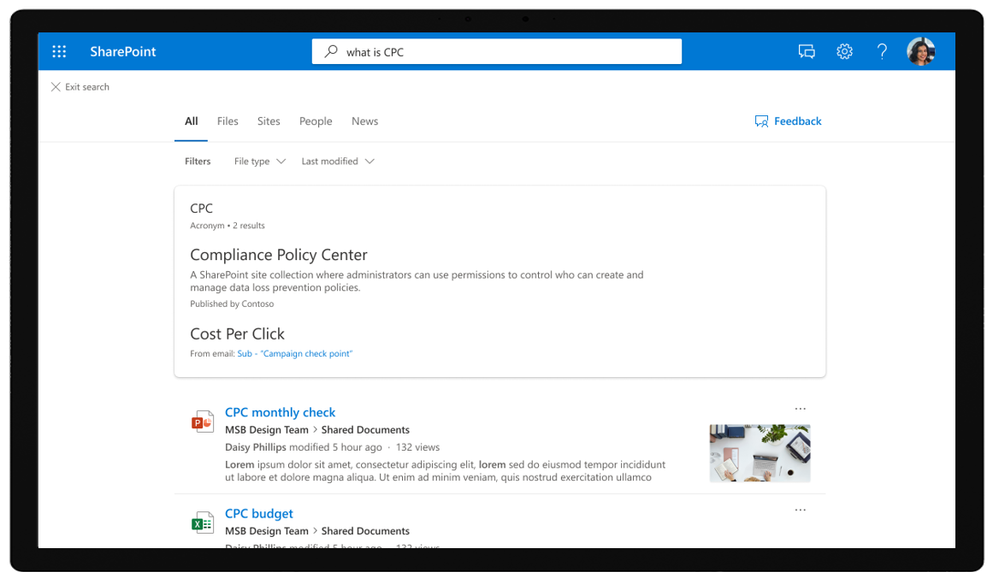Click the '132 views' text for CPC monthly check
Screen dimensions: 999x572
click(x=417, y=447)
